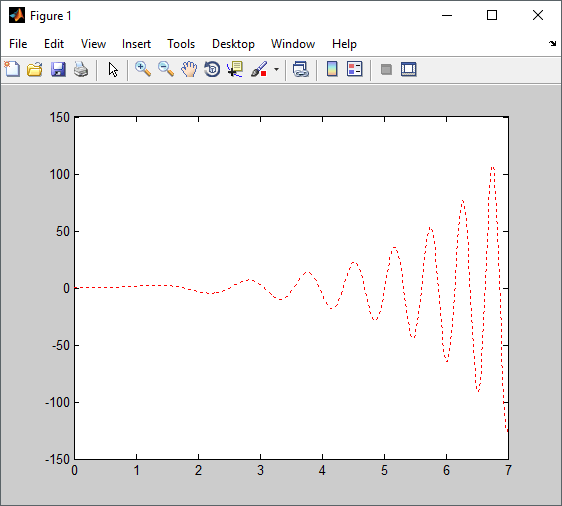This screenshot has height=506, width=562.
Task: Open the Insert menu
Action: point(136,44)
